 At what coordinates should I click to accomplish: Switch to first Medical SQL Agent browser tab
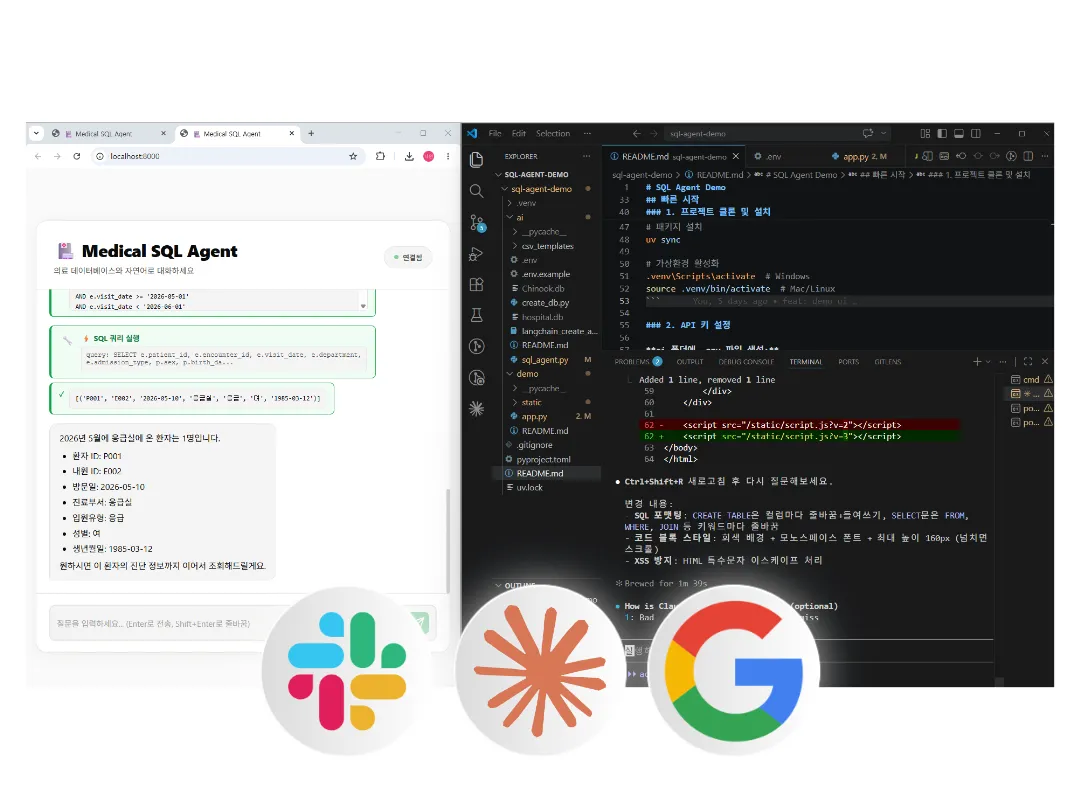pos(103,134)
